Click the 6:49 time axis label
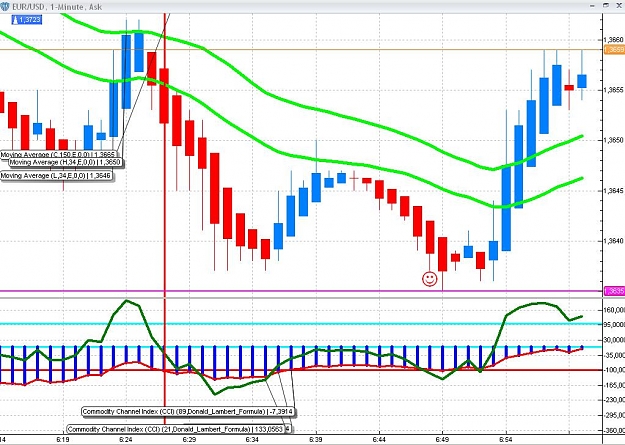625x445 pixels. pyautogui.click(x=442, y=439)
